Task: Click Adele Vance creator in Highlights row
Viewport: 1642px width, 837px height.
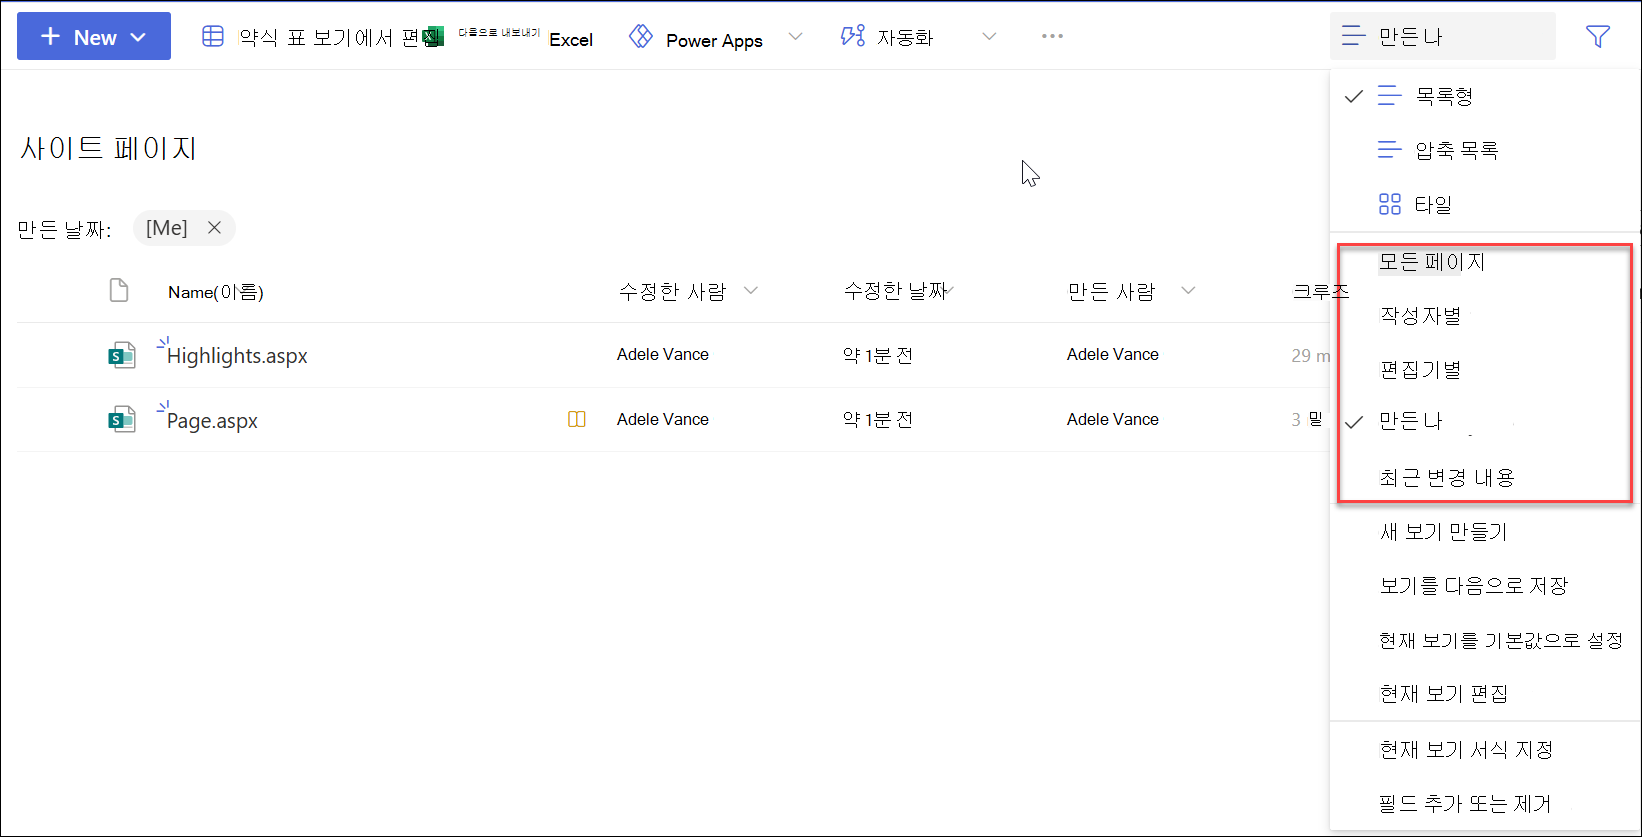Action: point(1113,355)
